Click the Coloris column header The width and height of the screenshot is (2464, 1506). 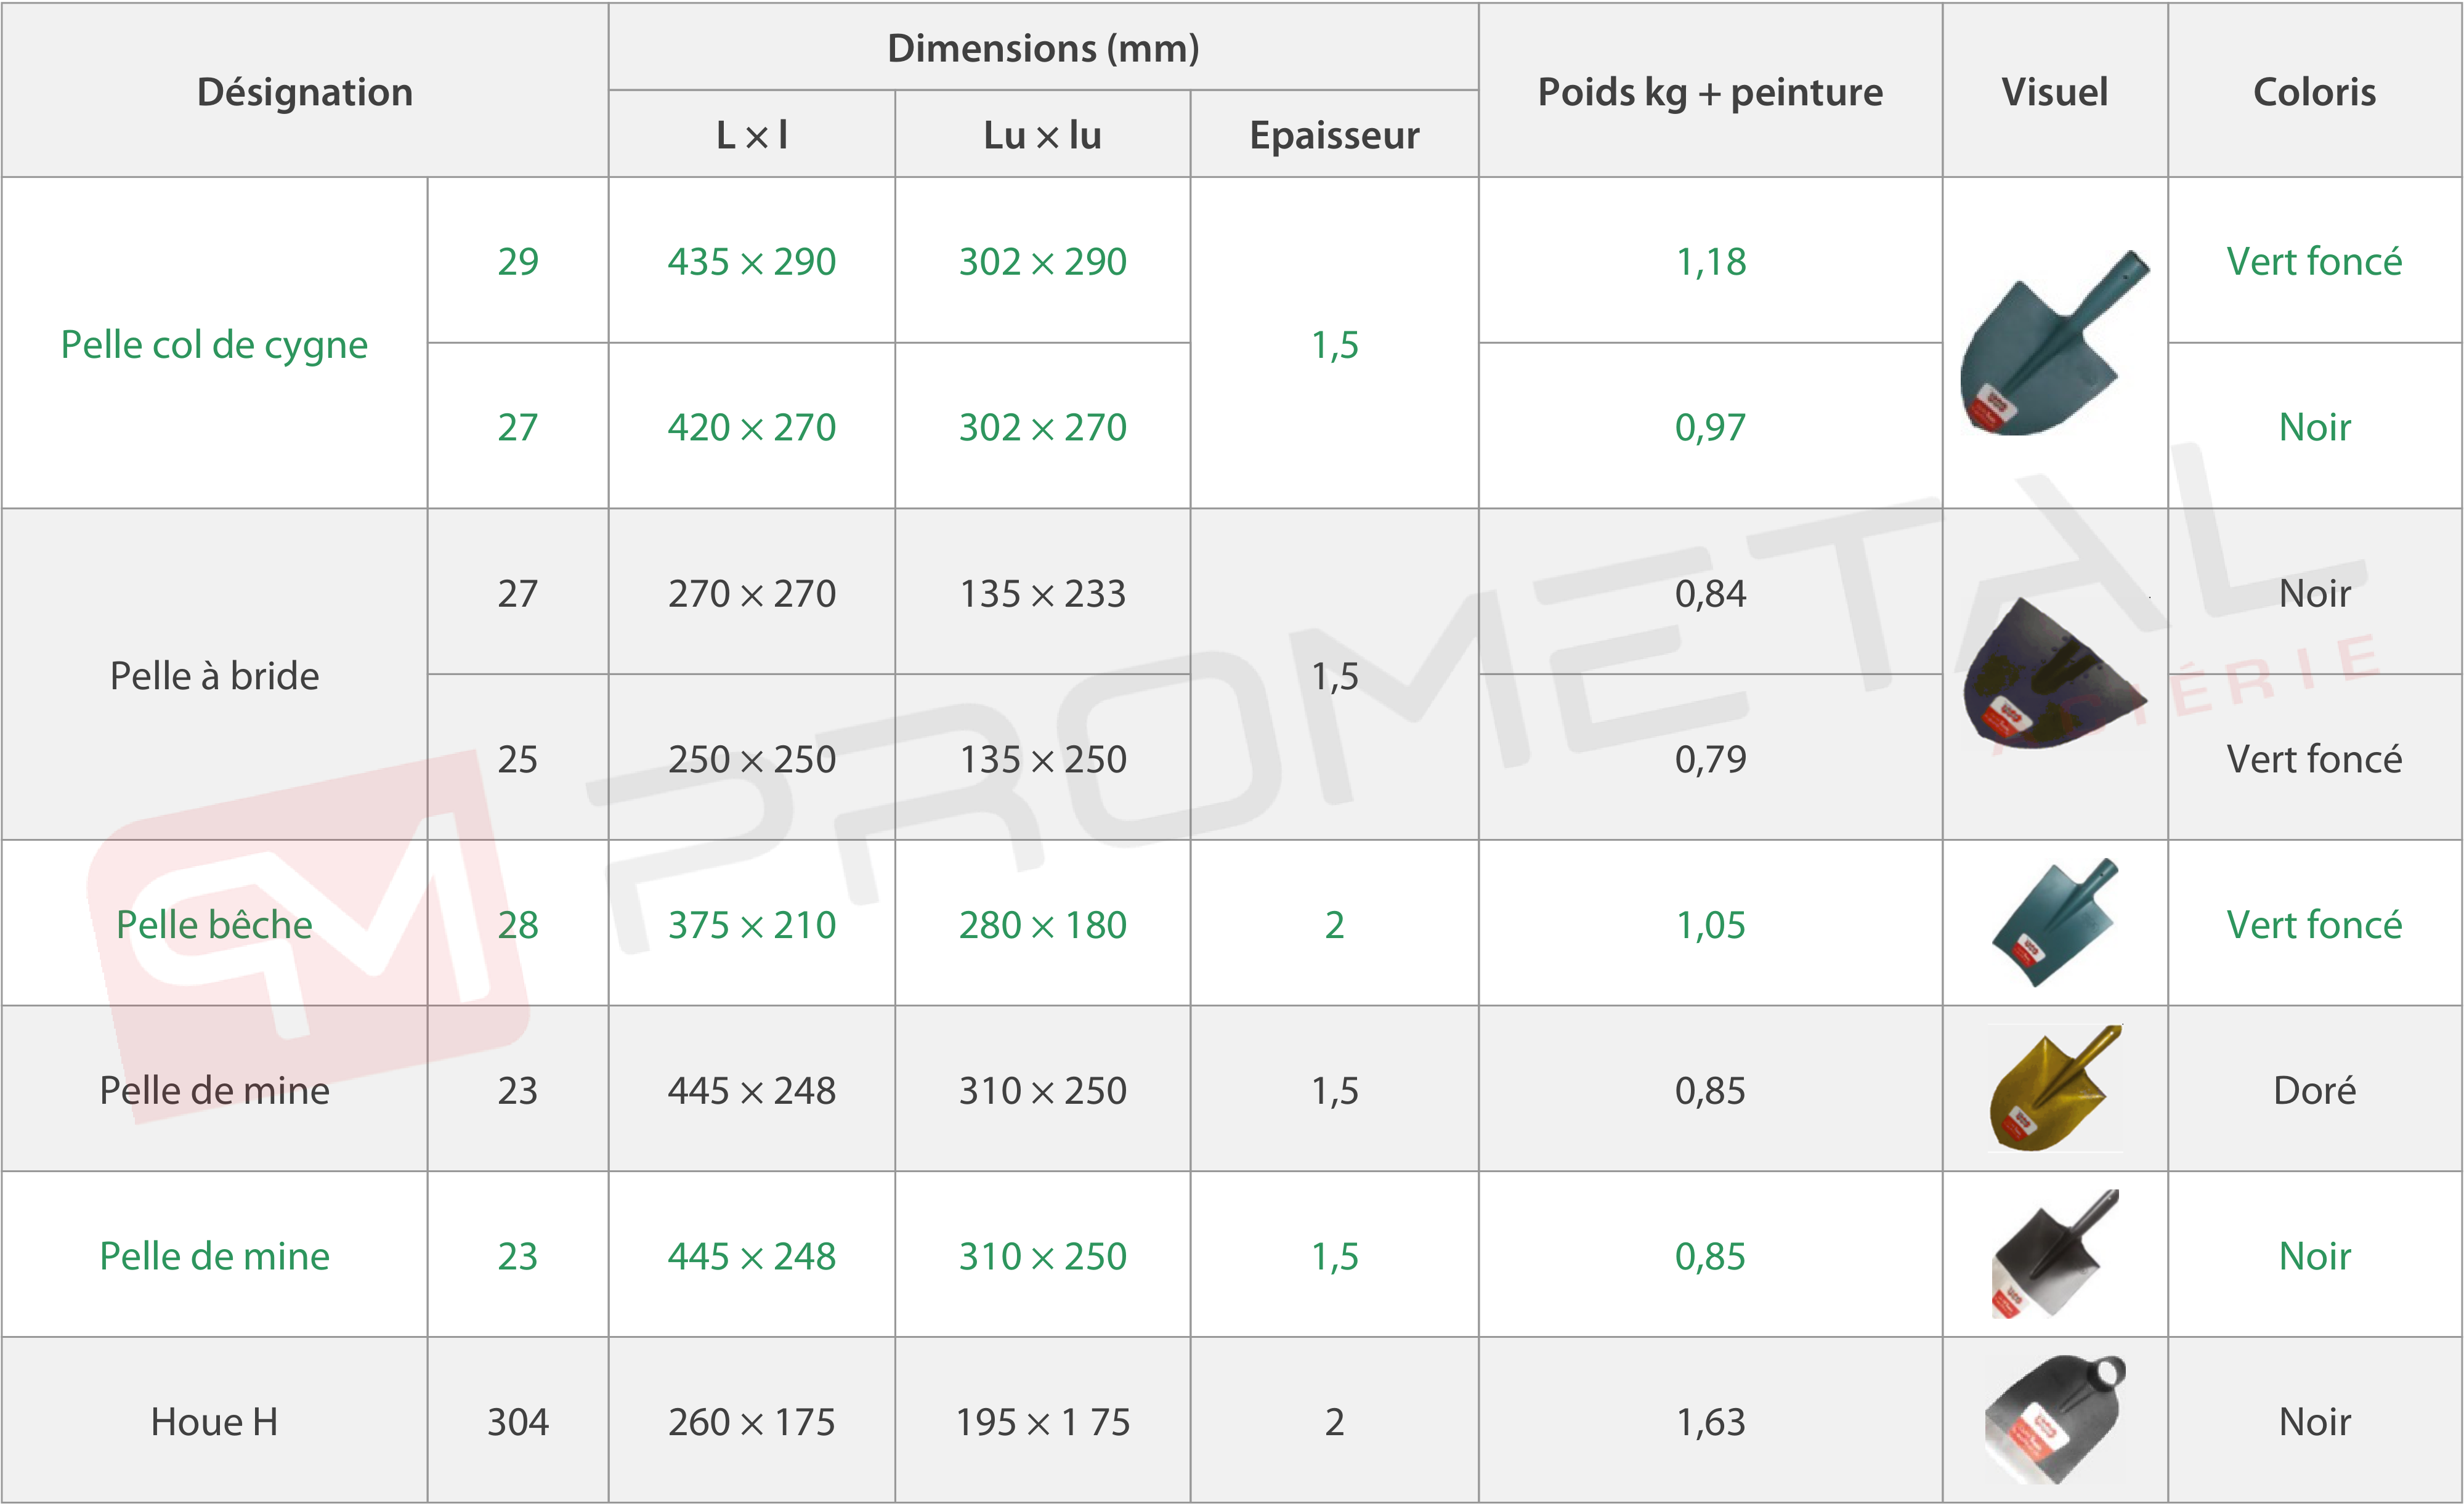point(2314,92)
